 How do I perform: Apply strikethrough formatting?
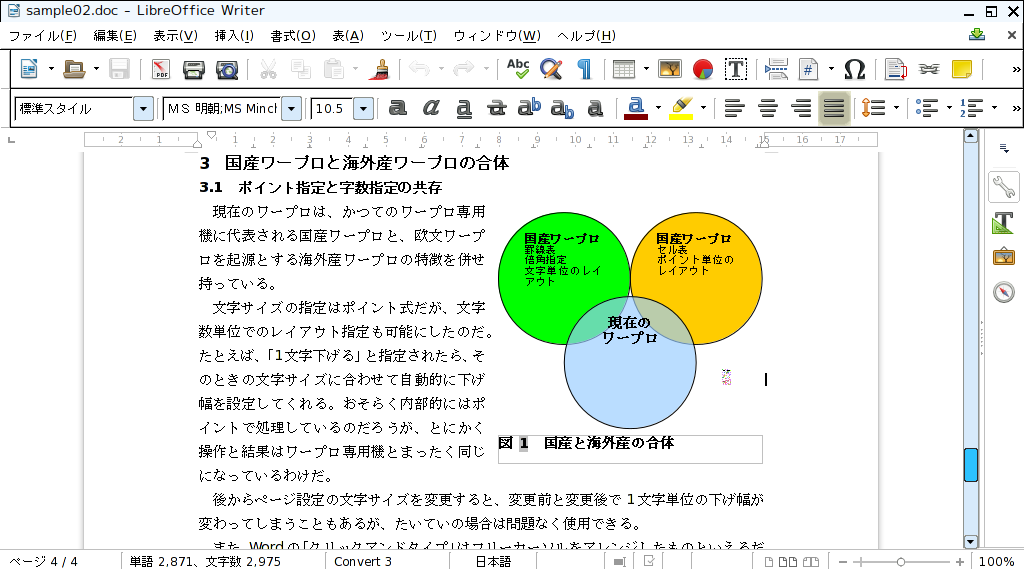click(496, 108)
